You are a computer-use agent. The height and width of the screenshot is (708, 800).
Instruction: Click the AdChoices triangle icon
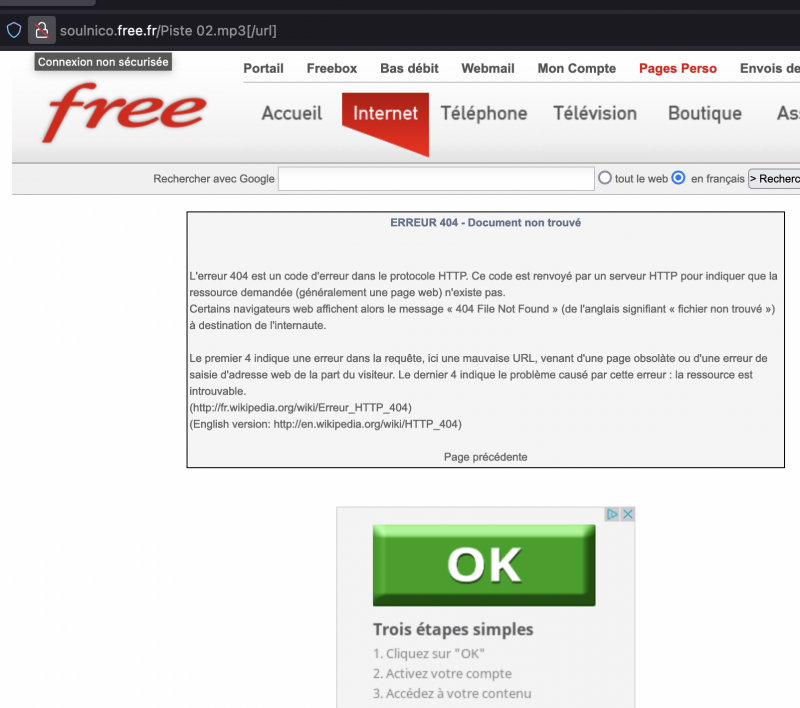coord(612,514)
